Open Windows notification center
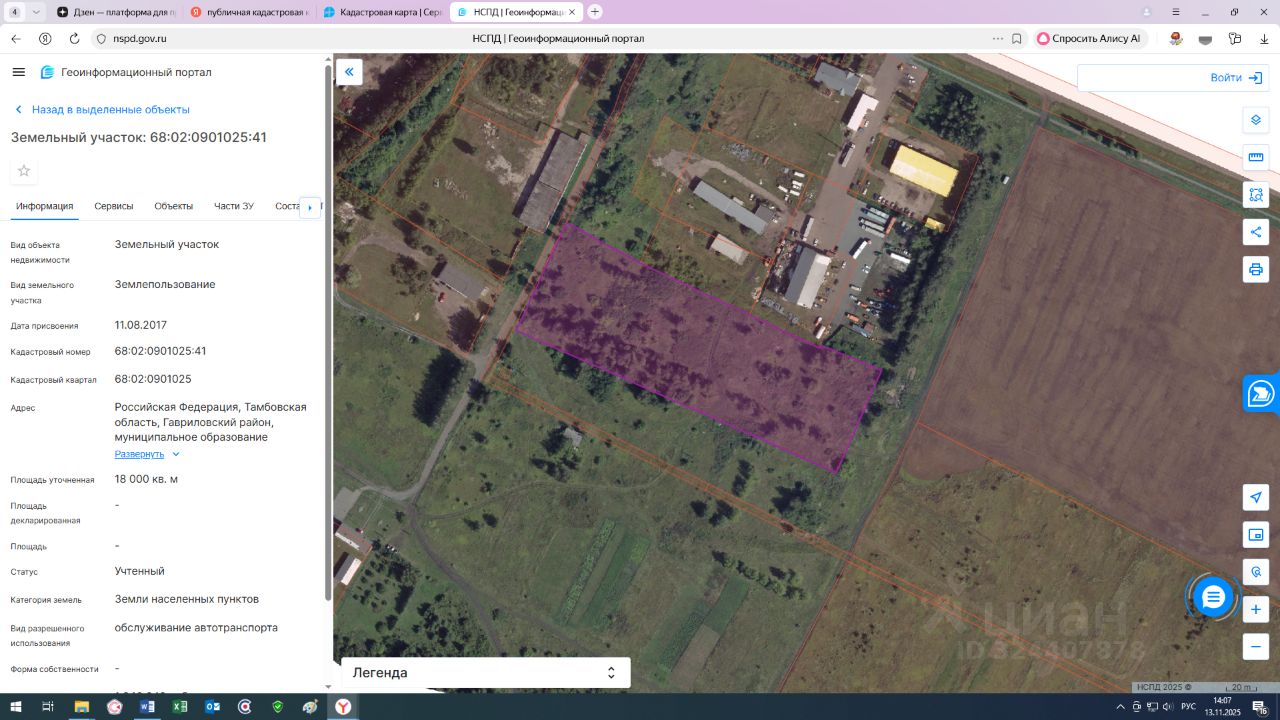This screenshot has height=720, width=1280. click(x=1261, y=707)
